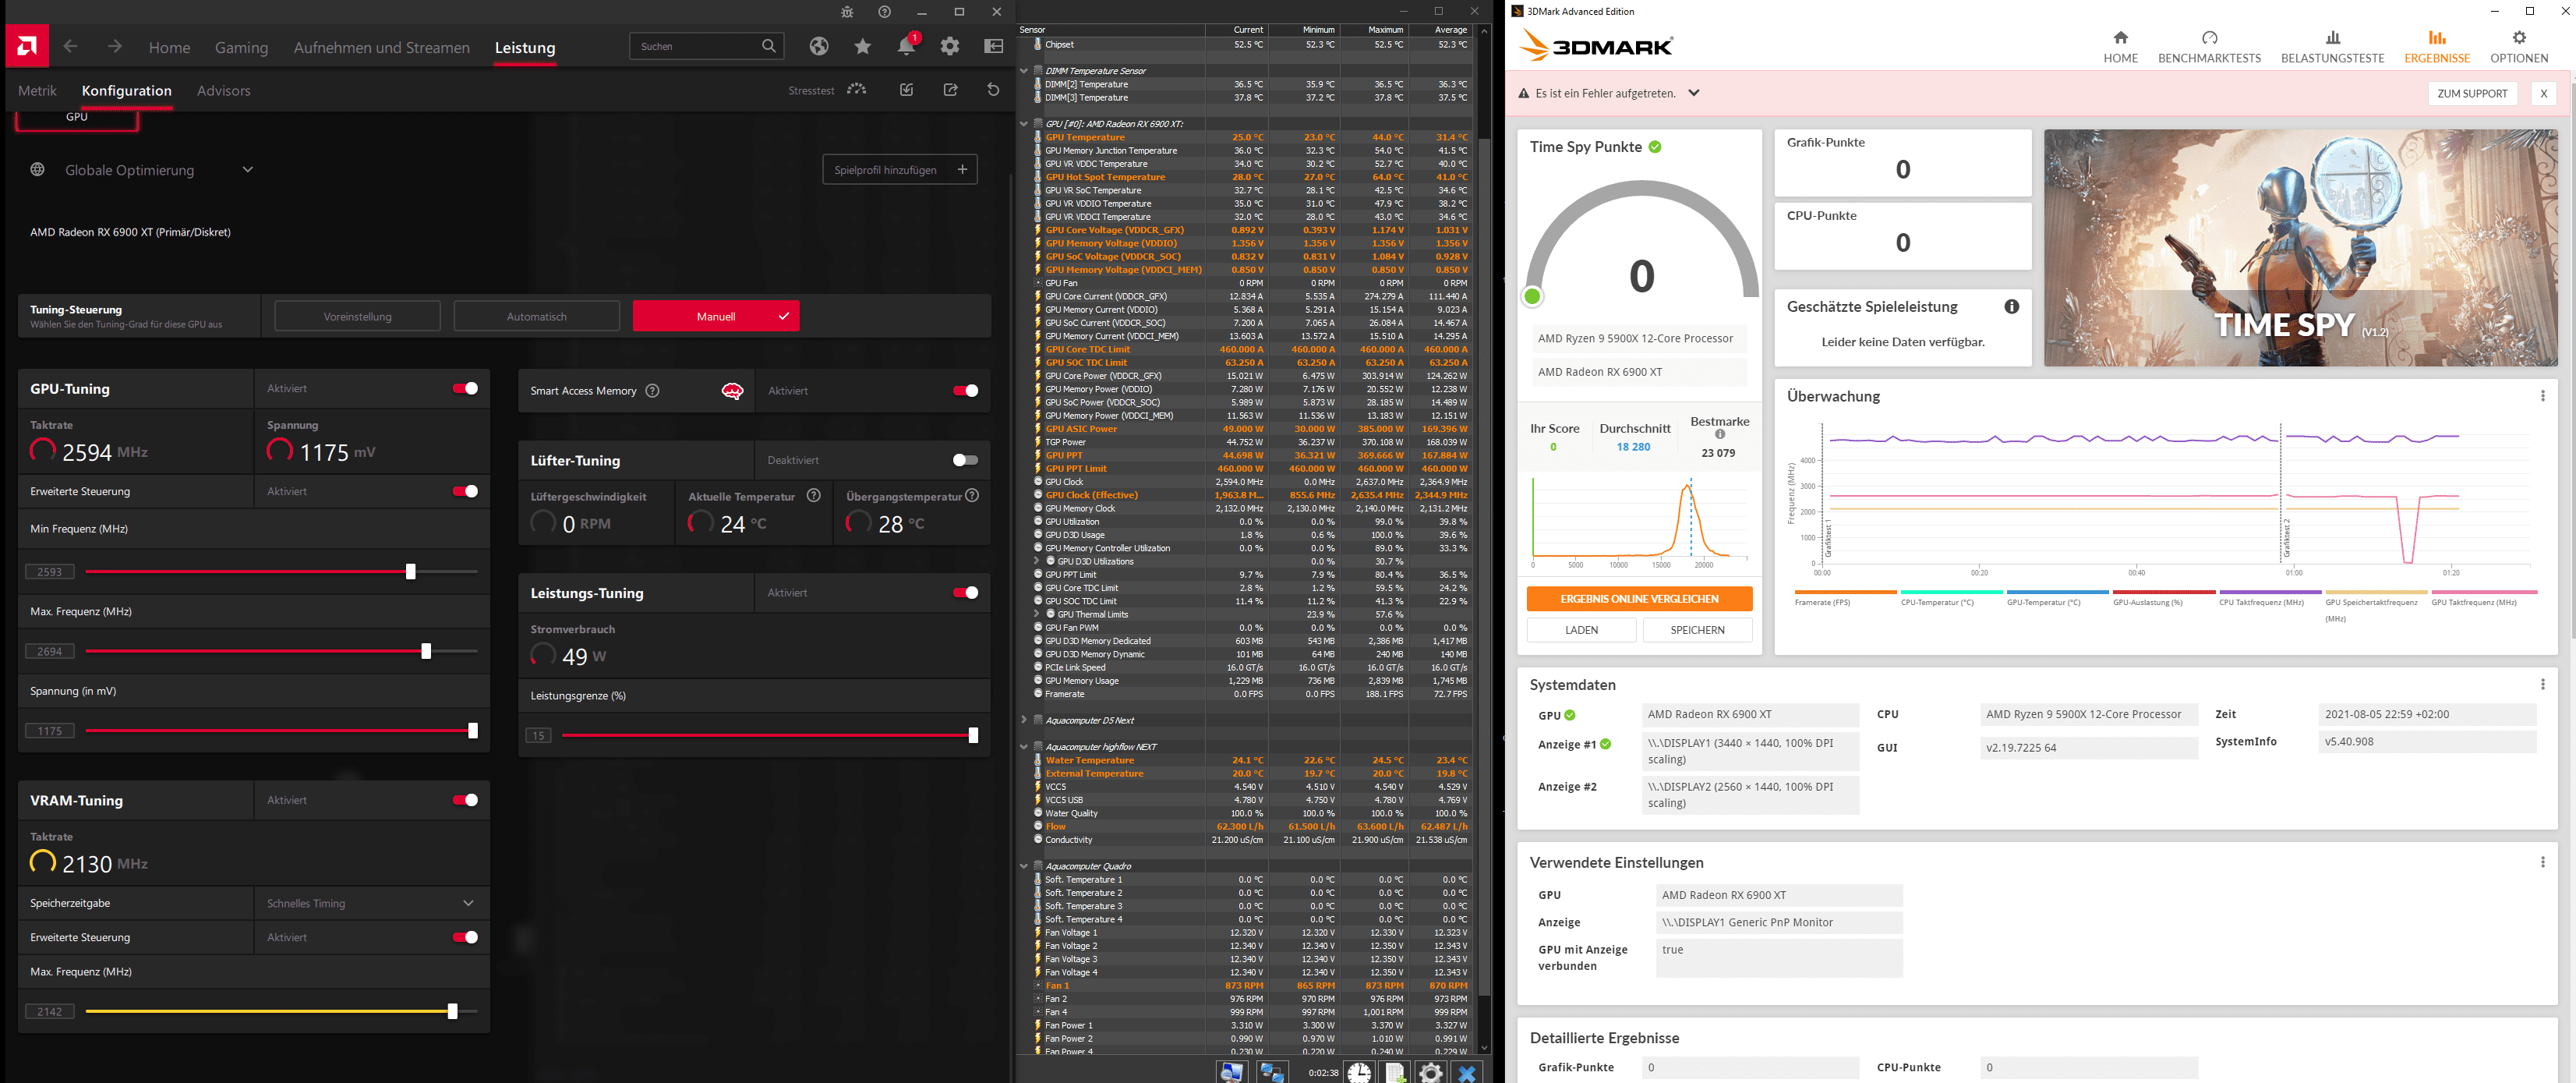Viewport: 2576px width, 1083px height.
Task: Open Systemdaten three-dot menu
Action: click(2543, 685)
